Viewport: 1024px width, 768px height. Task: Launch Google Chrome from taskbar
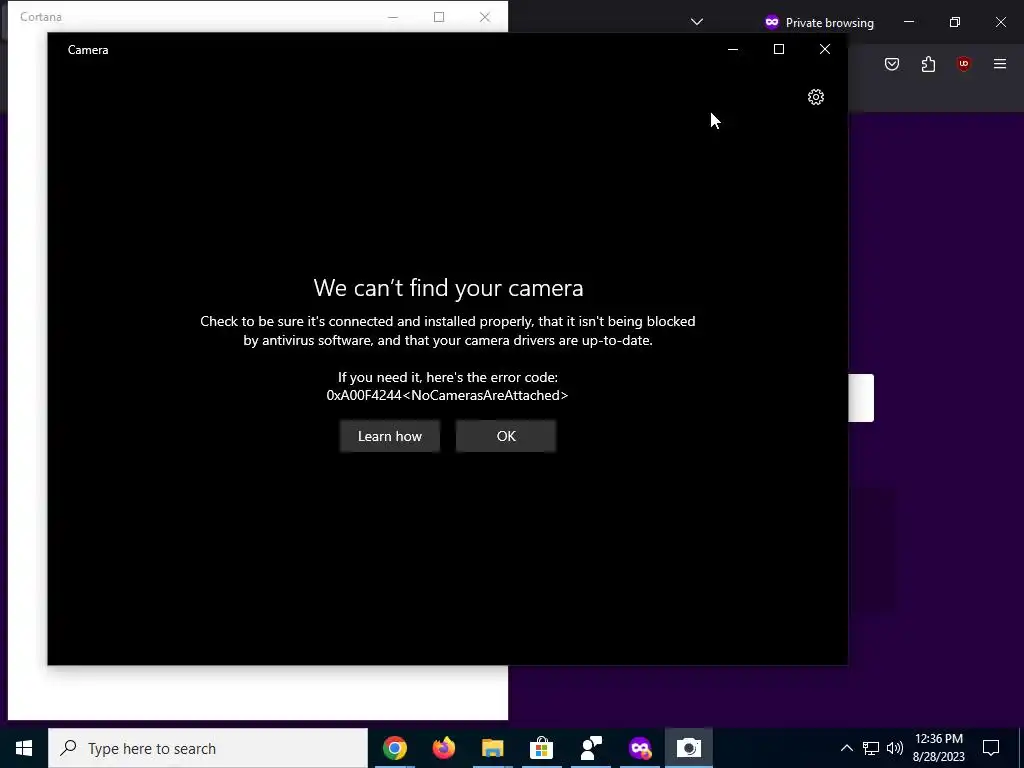(395, 748)
